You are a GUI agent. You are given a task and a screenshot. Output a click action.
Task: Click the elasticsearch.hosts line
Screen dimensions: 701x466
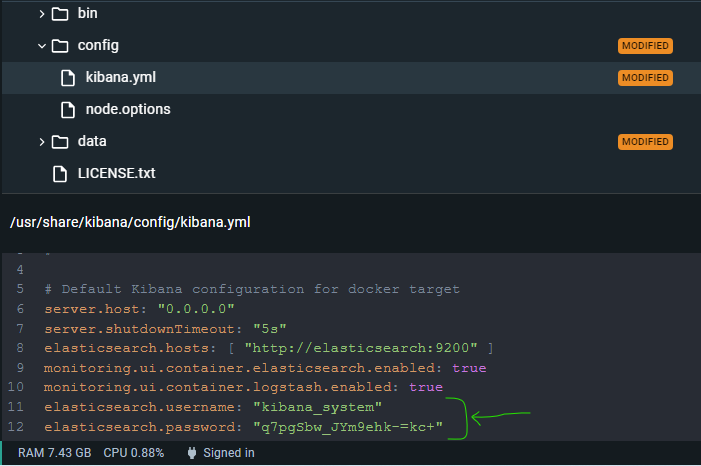pos(269,348)
